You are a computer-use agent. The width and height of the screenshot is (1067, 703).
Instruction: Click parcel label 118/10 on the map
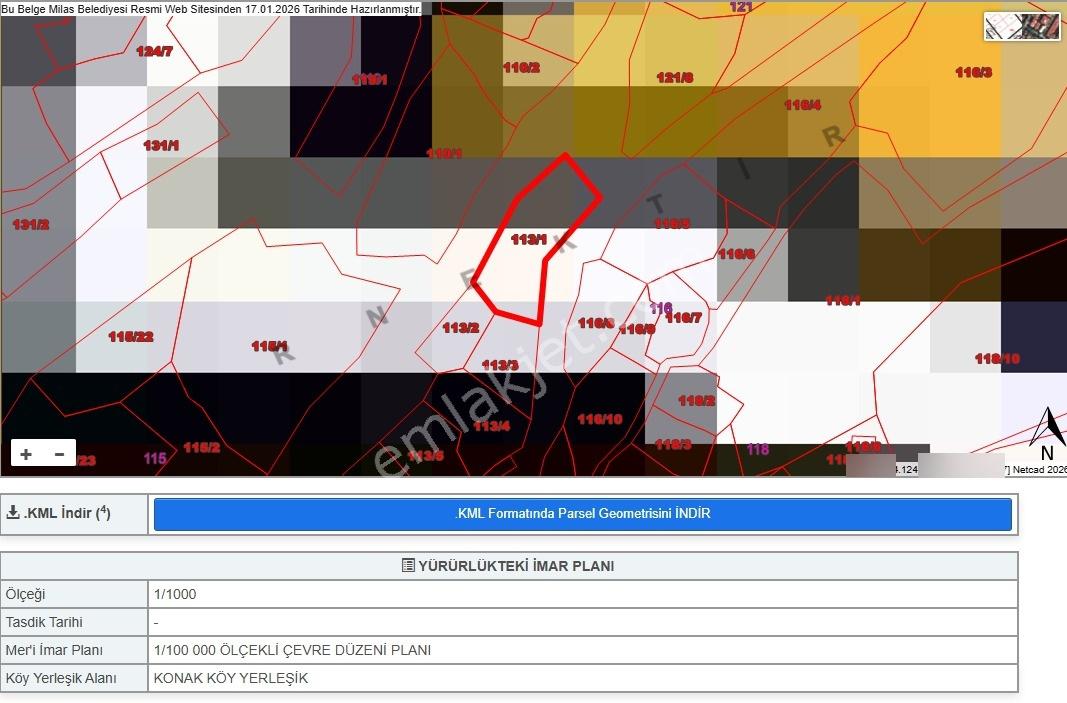[x=997, y=359]
